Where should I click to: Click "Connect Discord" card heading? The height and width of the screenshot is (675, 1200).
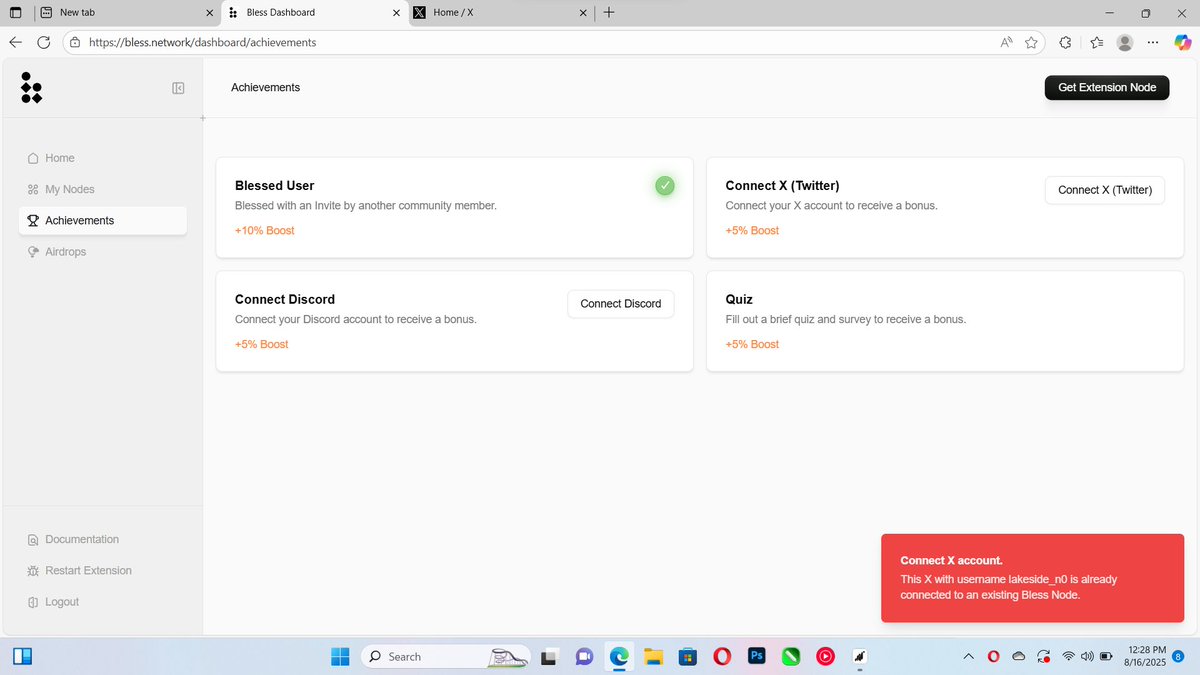click(x=285, y=300)
